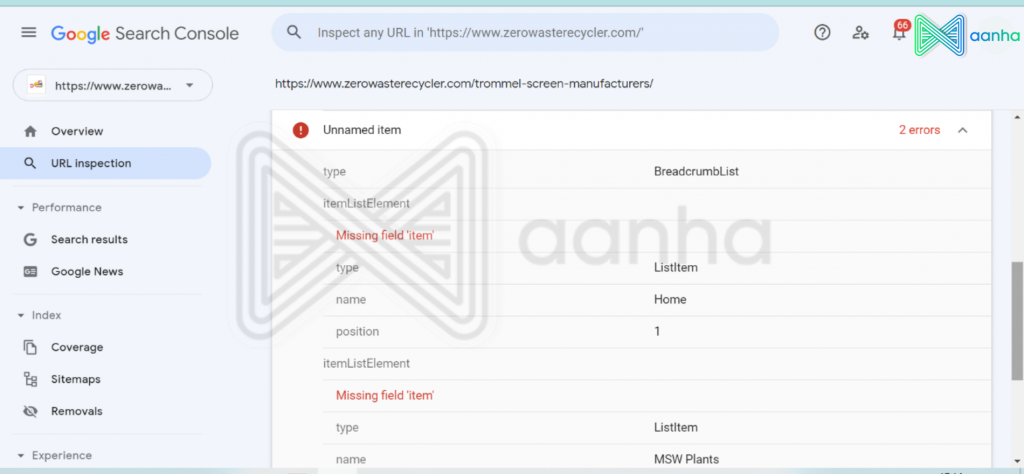
Task: Open the hamburger main menu
Action: [29, 32]
